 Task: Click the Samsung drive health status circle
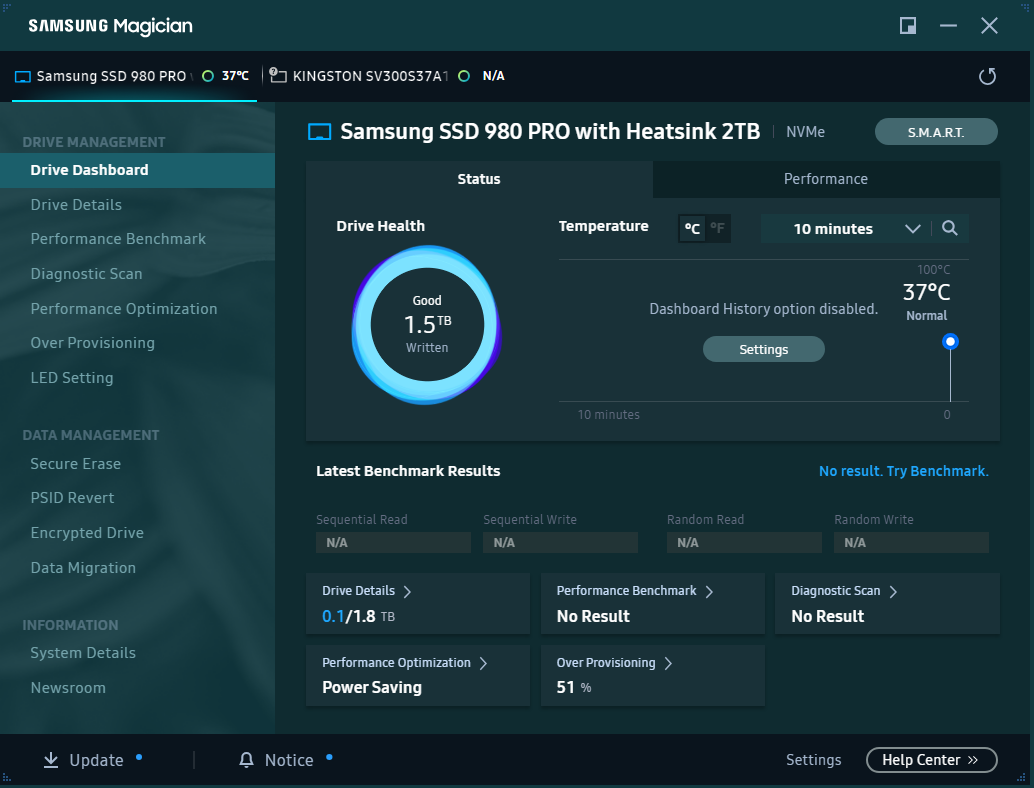pos(208,76)
